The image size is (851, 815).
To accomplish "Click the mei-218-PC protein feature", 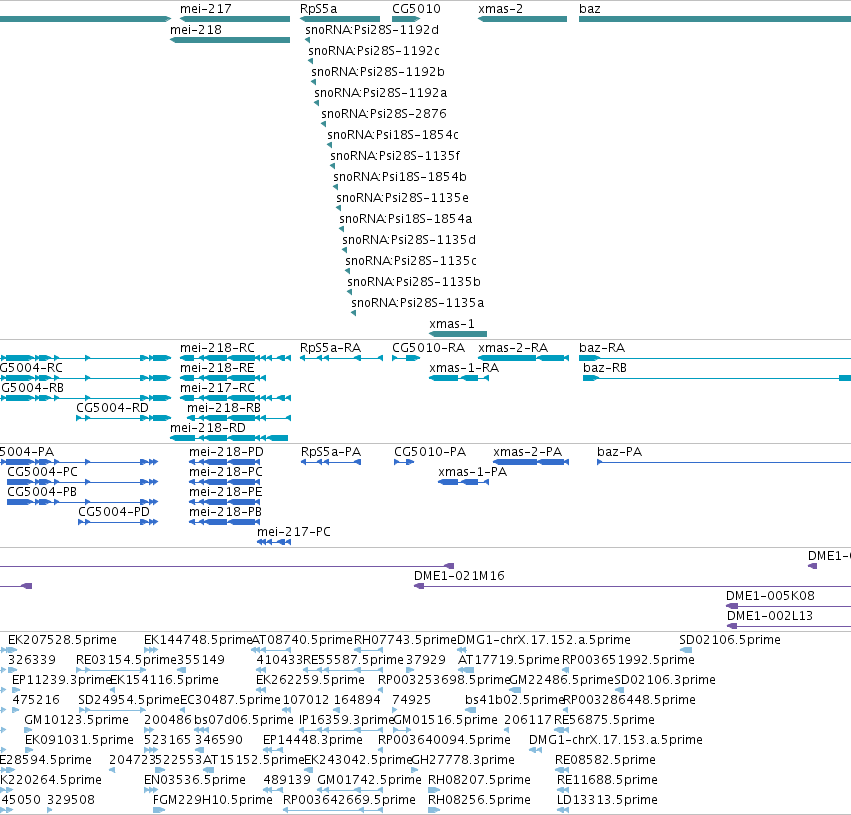I will [225, 482].
